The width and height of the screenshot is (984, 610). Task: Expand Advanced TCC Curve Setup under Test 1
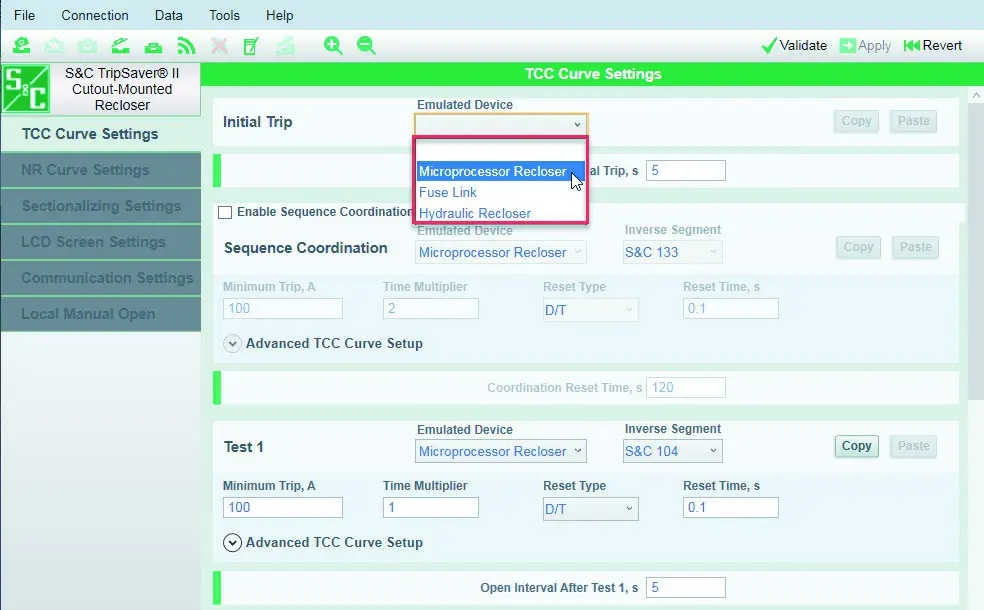[232, 542]
